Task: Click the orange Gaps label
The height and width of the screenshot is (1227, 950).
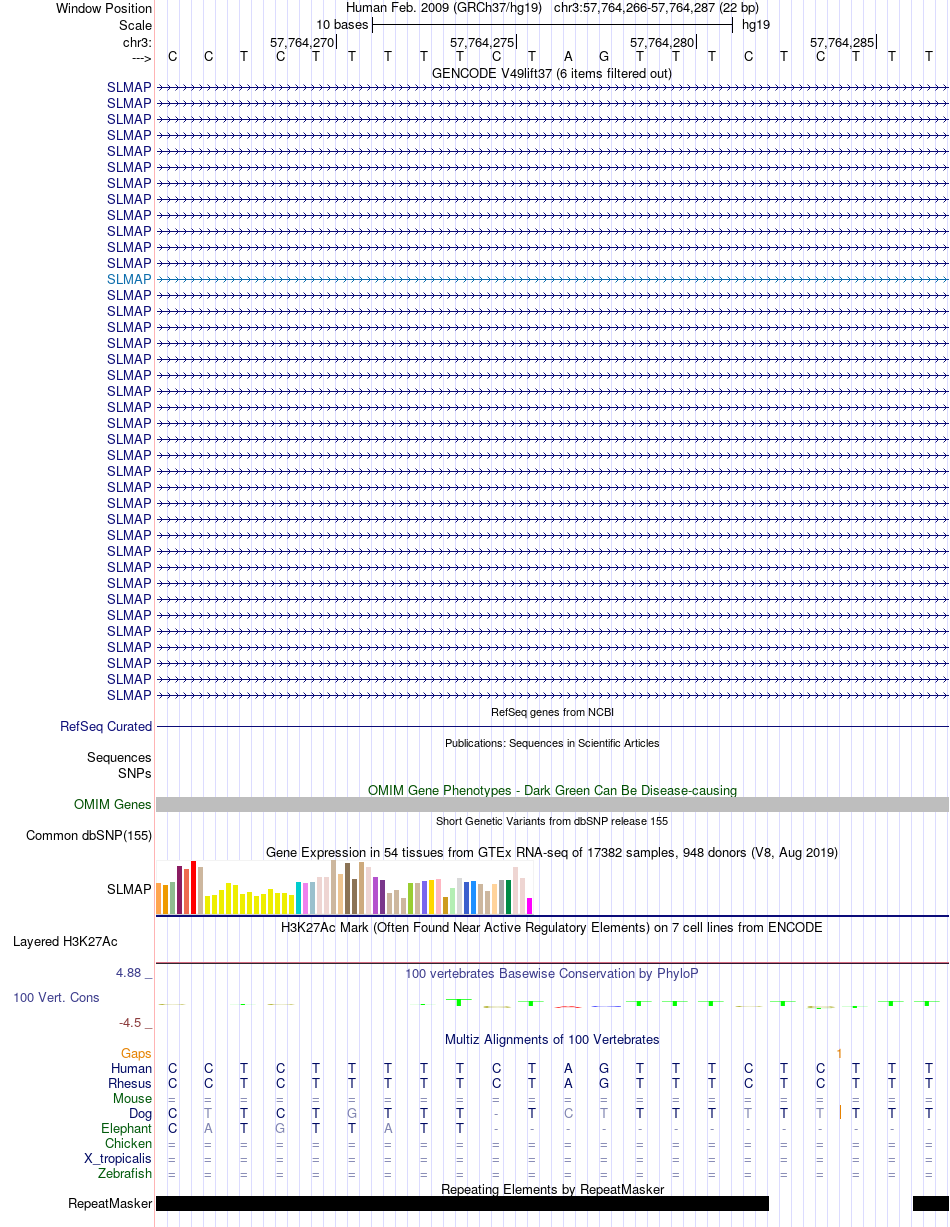Action: click(136, 1054)
